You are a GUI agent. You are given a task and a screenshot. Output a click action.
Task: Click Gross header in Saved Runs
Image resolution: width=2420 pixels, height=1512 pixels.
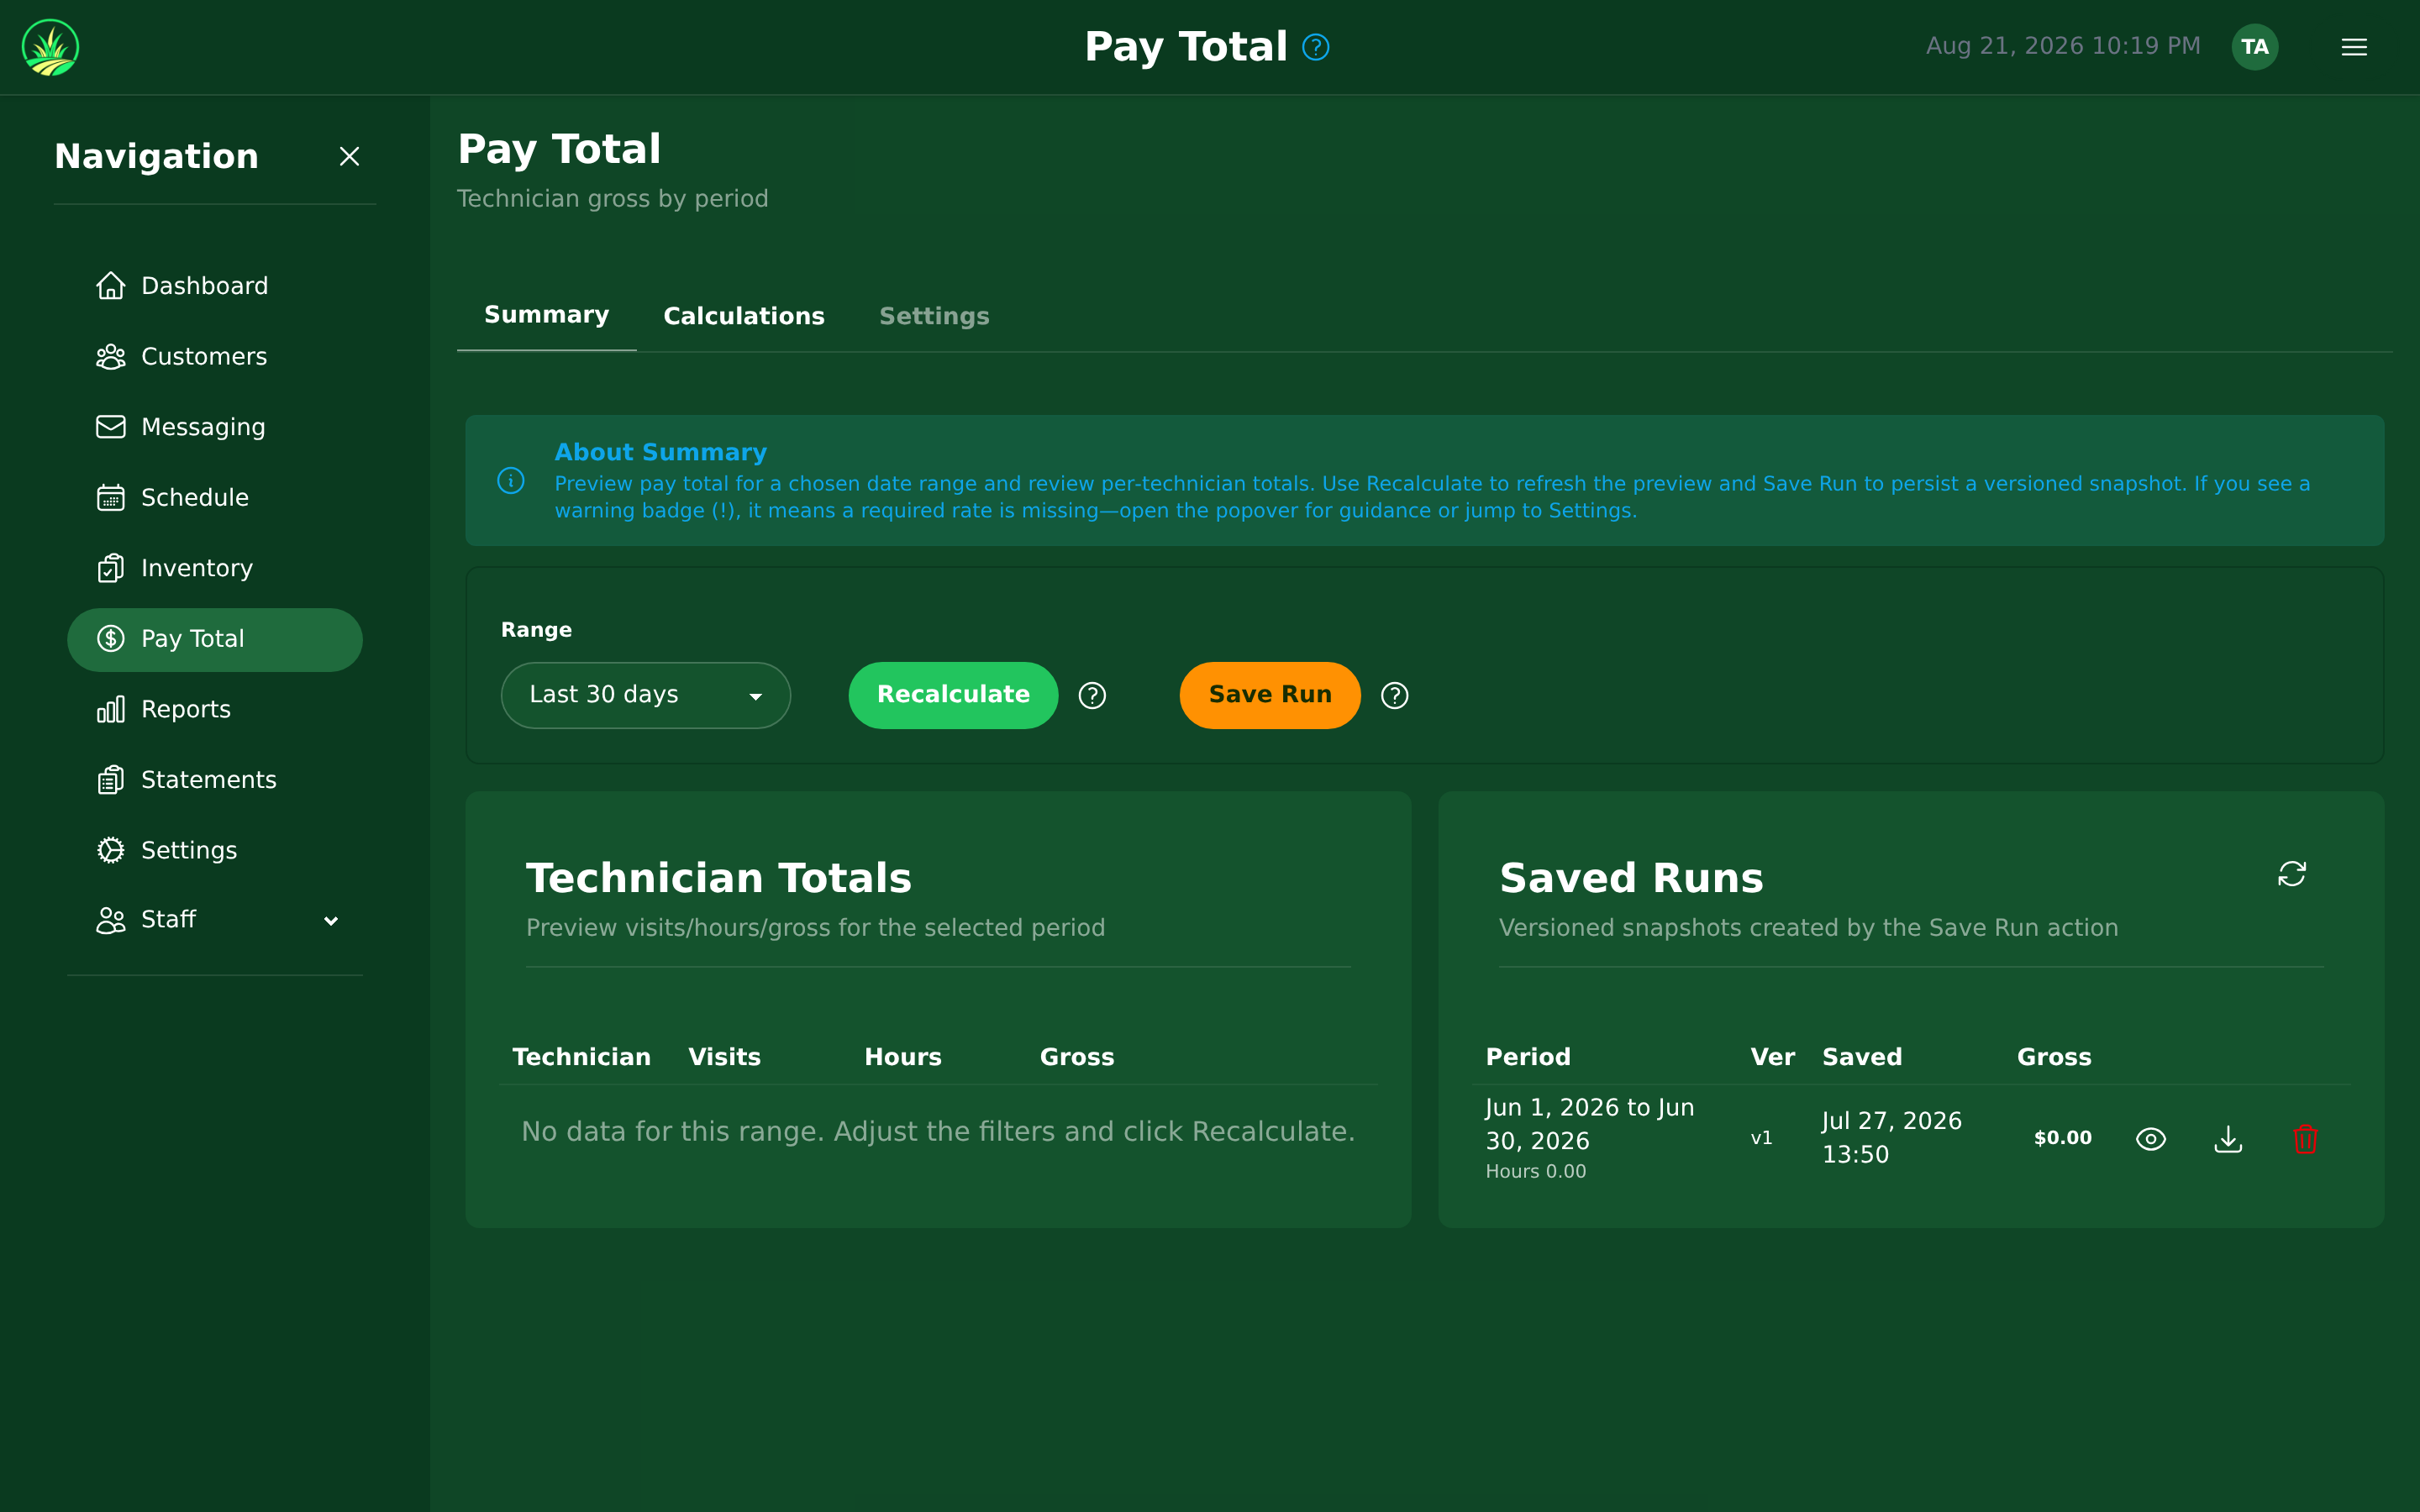pyautogui.click(x=2054, y=1057)
